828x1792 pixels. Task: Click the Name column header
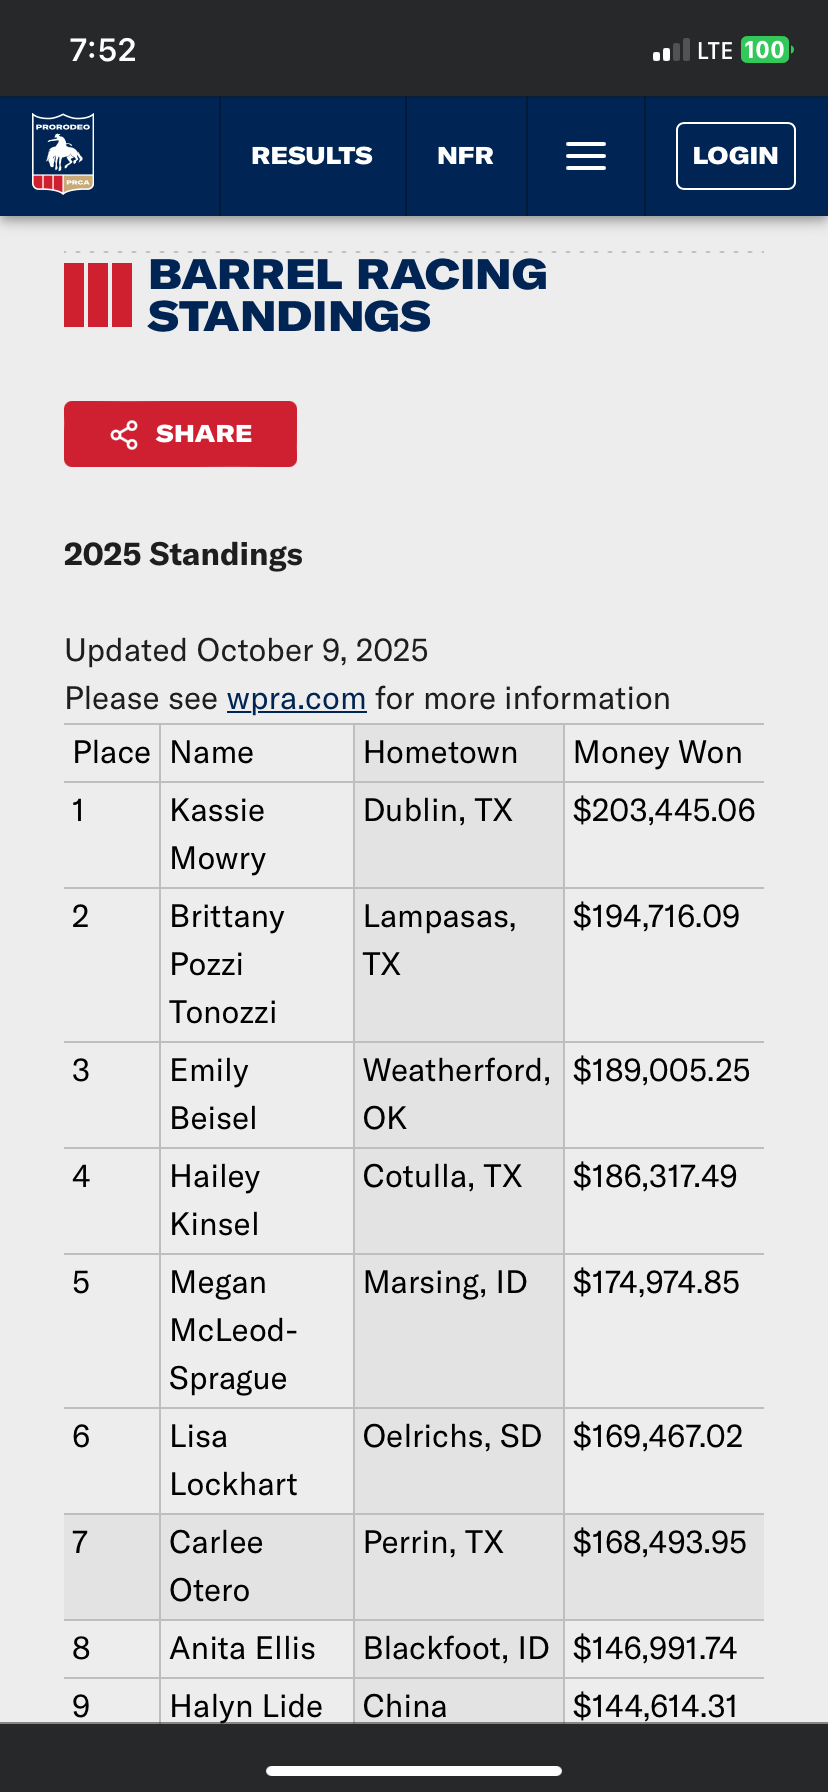(212, 753)
